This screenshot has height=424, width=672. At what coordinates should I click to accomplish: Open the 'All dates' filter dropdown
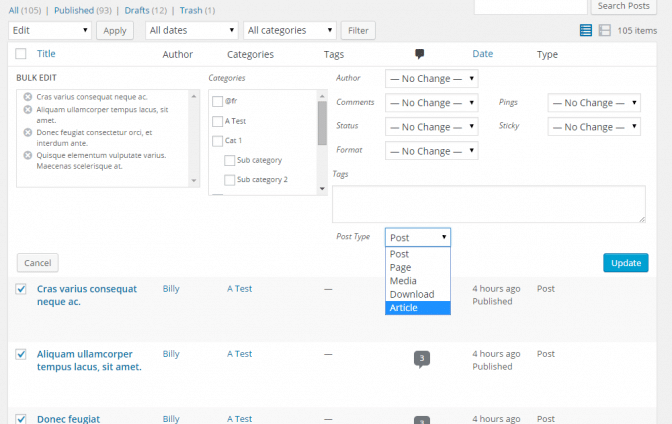pyautogui.click(x=192, y=30)
